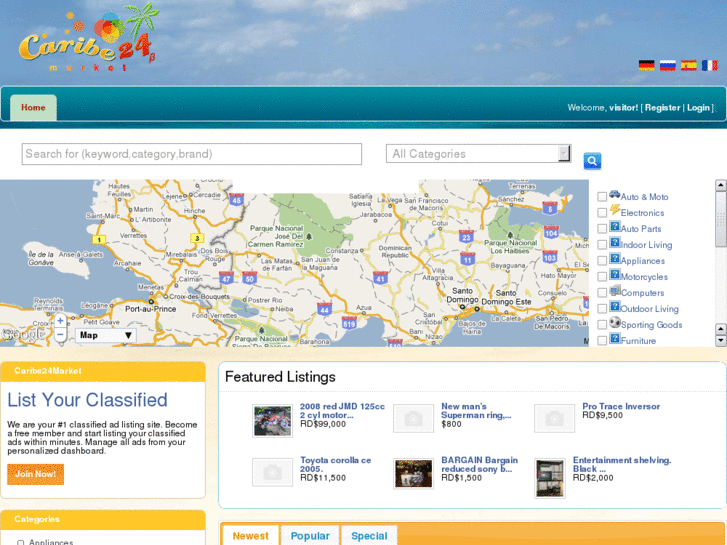
Task: Click the German flag language icon
Action: (x=646, y=65)
